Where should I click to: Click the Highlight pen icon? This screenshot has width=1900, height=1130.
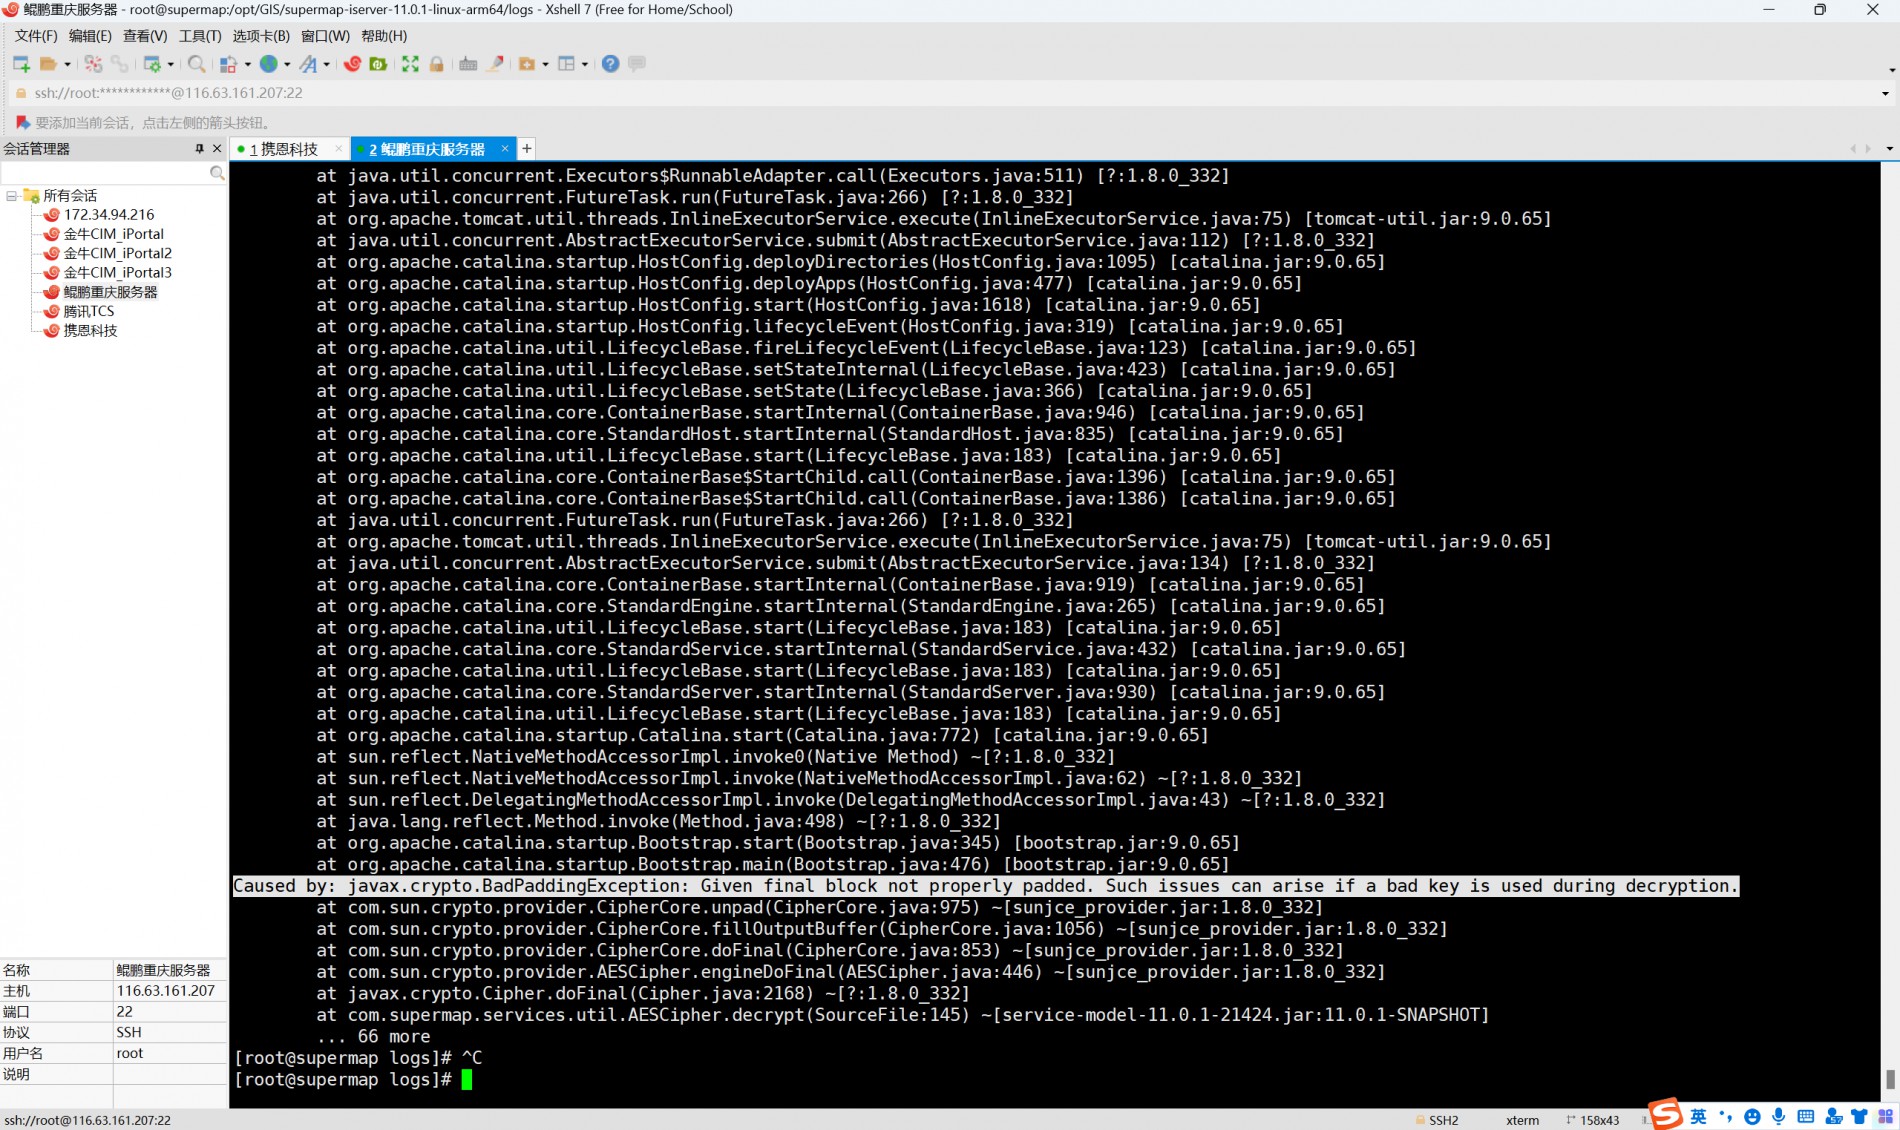[x=495, y=64]
